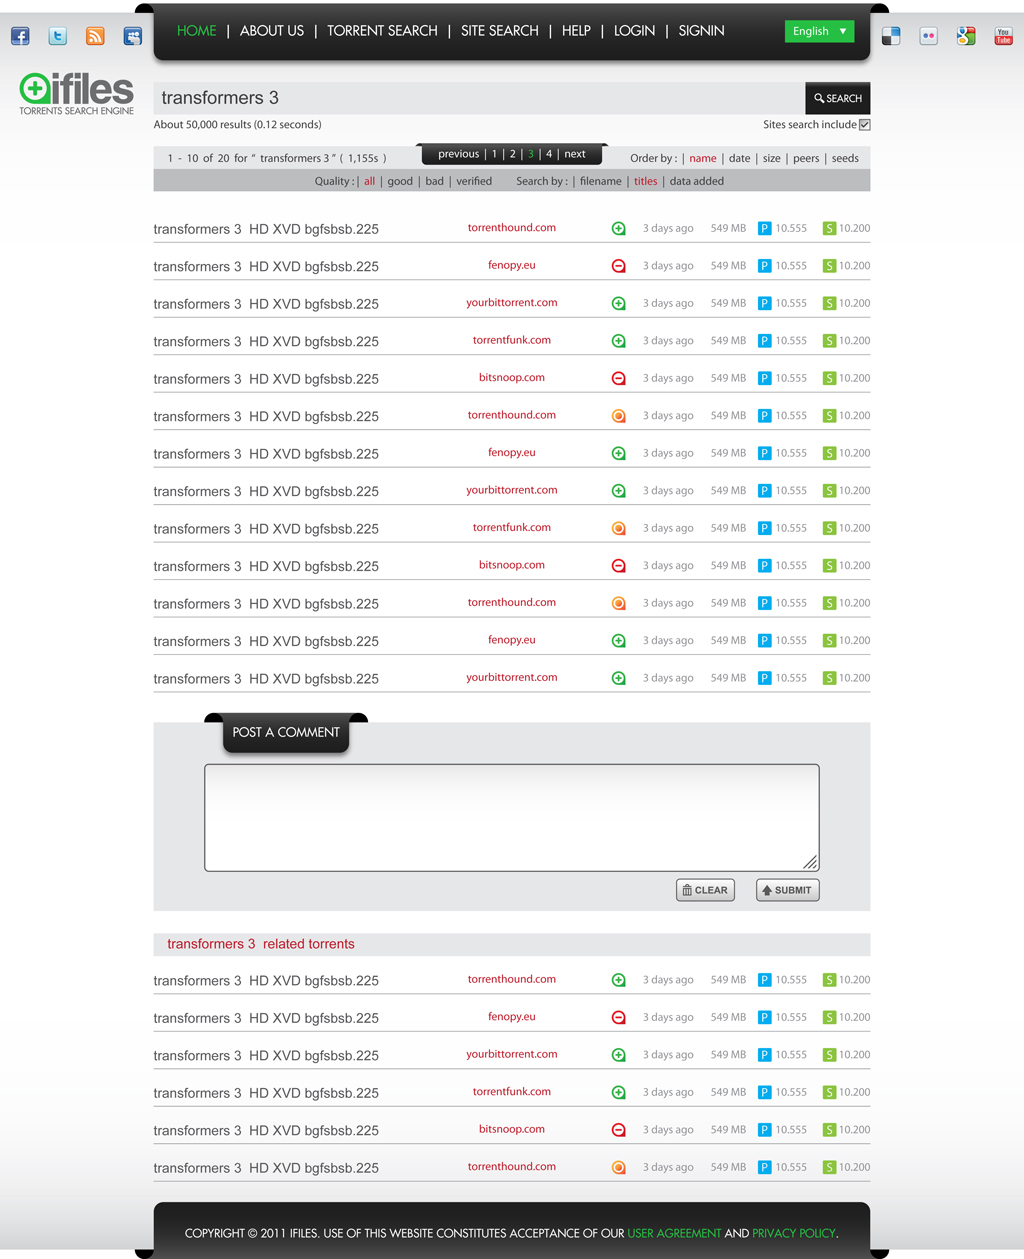Viewport: 1024px width, 1259px height.
Task: Click green plus on related-torrents torrenthound.com row
Action: [x=619, y=980]
